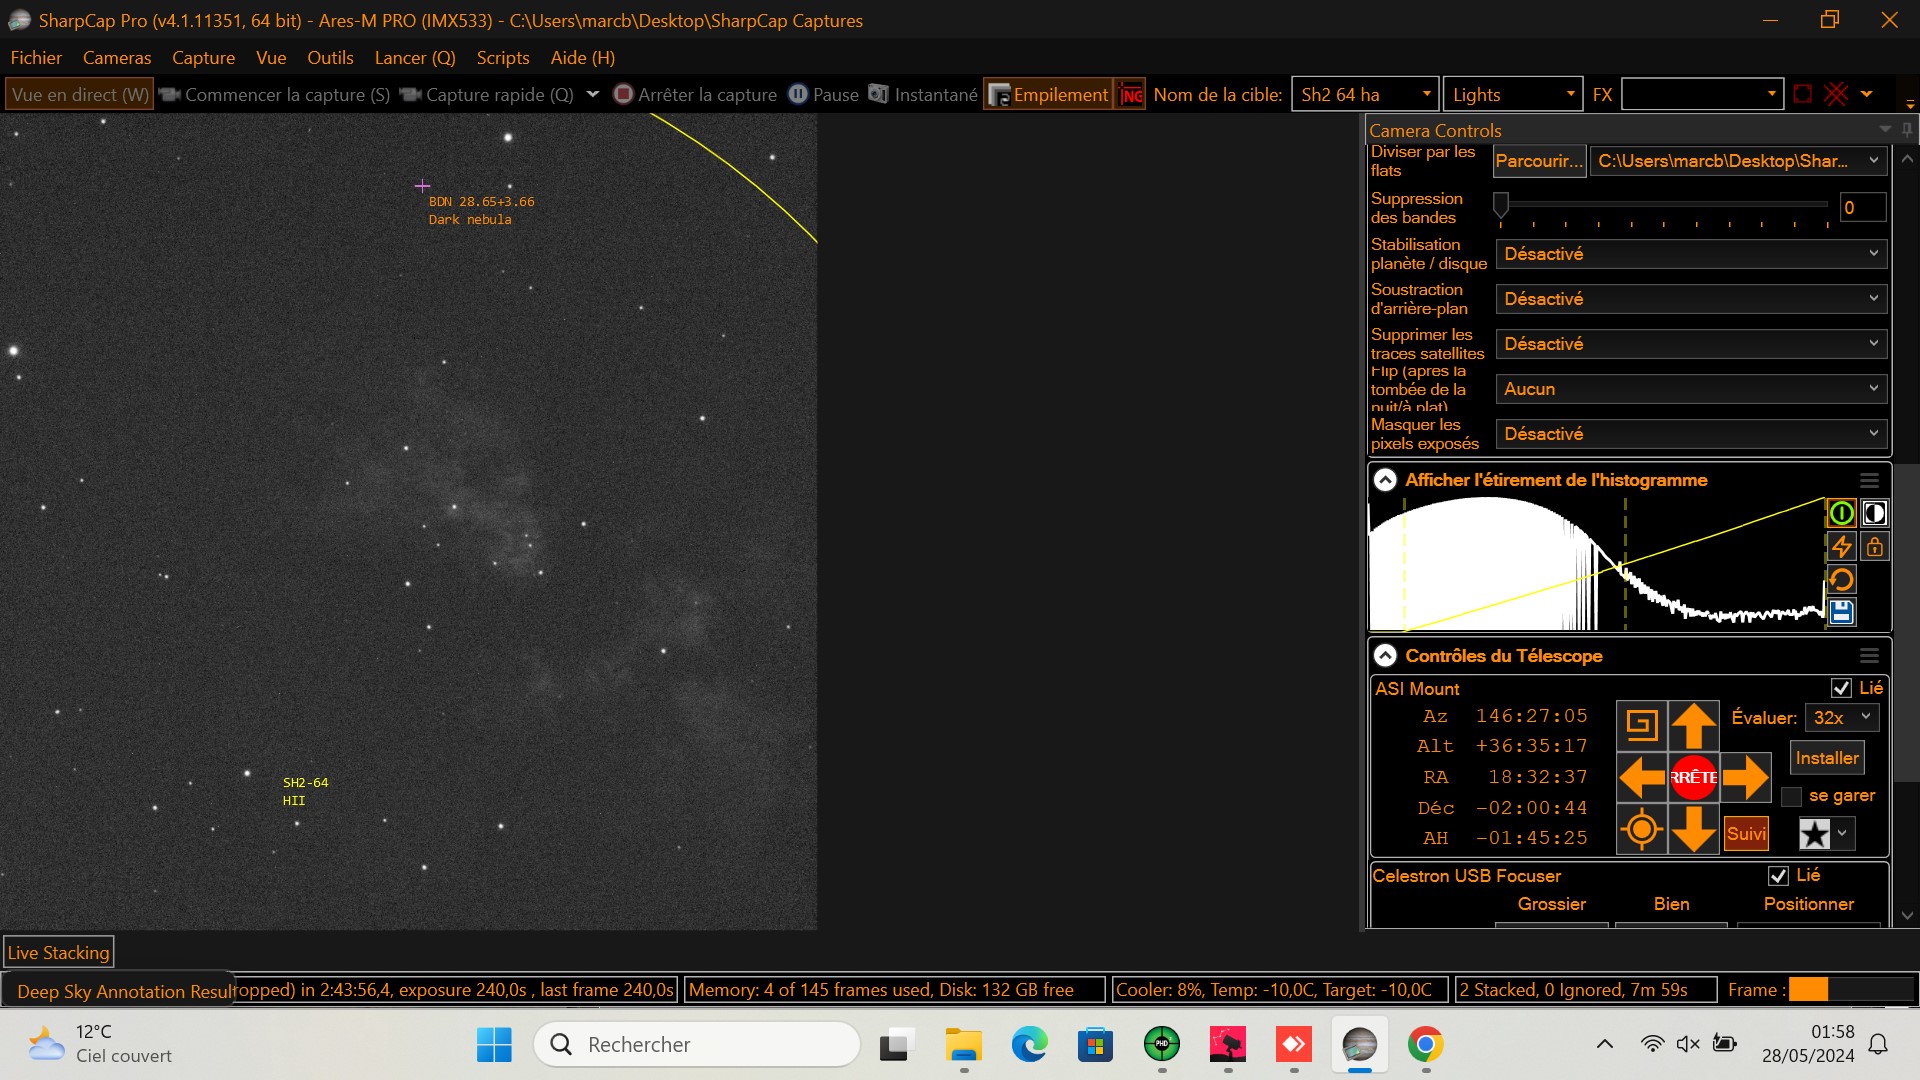
Task: Toggle the histogram stretch padlock icon
Action: 1875,547
